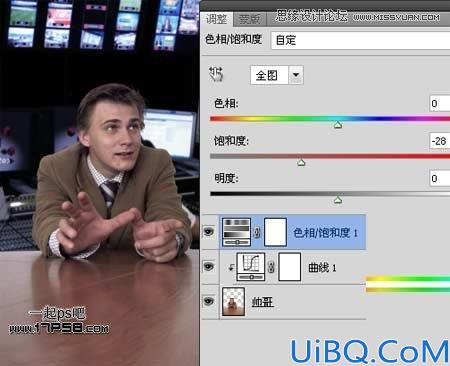Toggle the link icon on 色相/饱和度 1 layer
Screen dimensions: 450x366
257,232
